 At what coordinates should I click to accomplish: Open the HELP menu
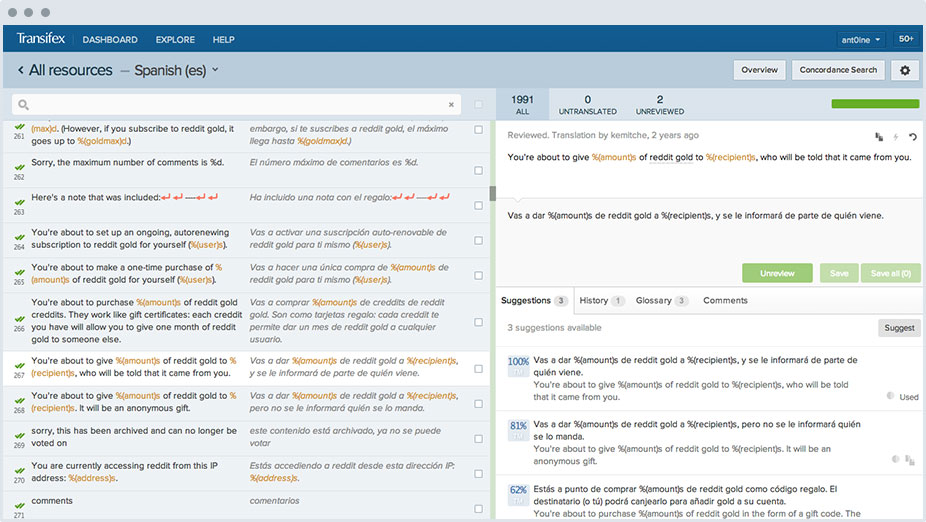pos(223,40)
